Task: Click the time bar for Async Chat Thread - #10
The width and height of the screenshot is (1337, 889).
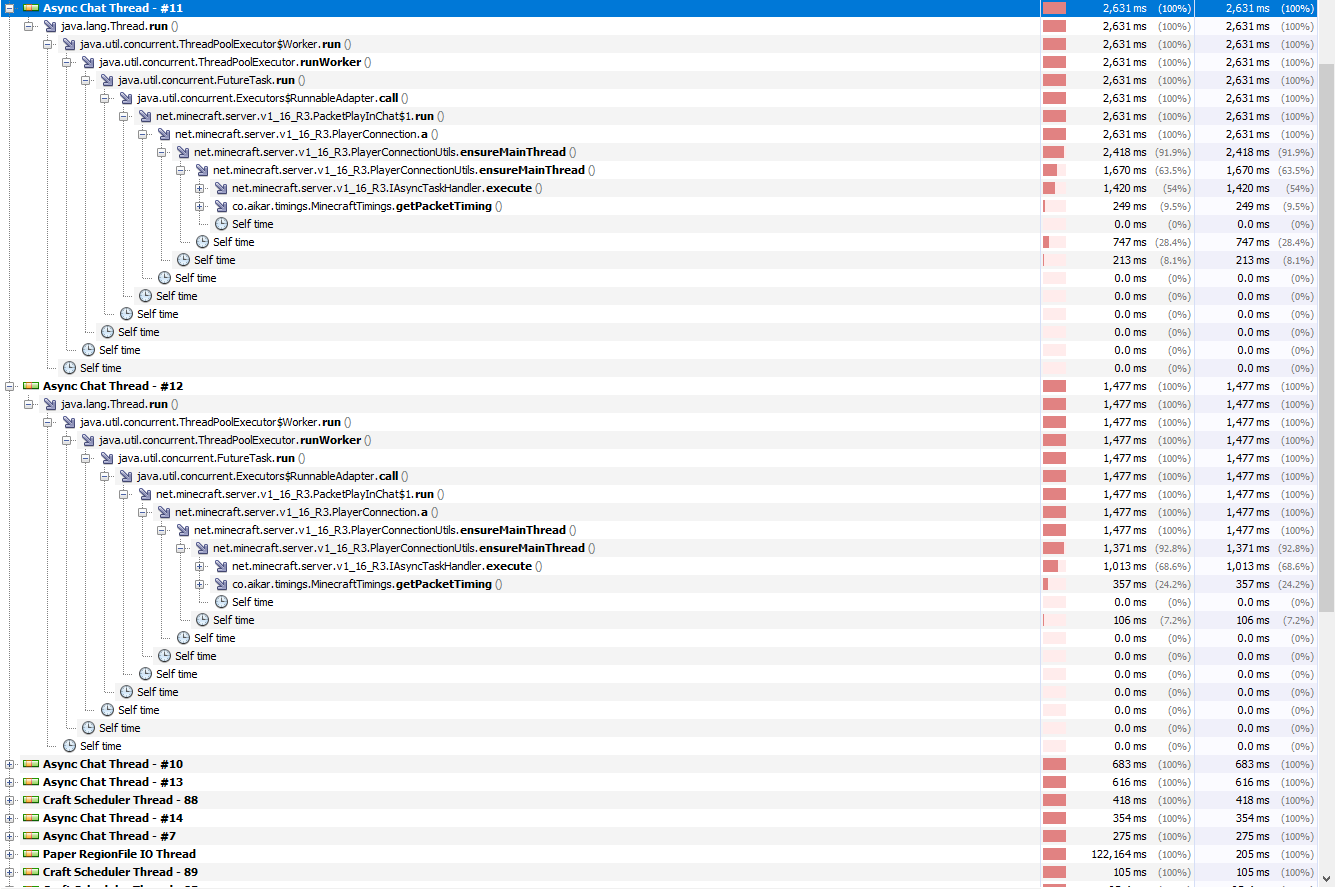Action: 1054,764
